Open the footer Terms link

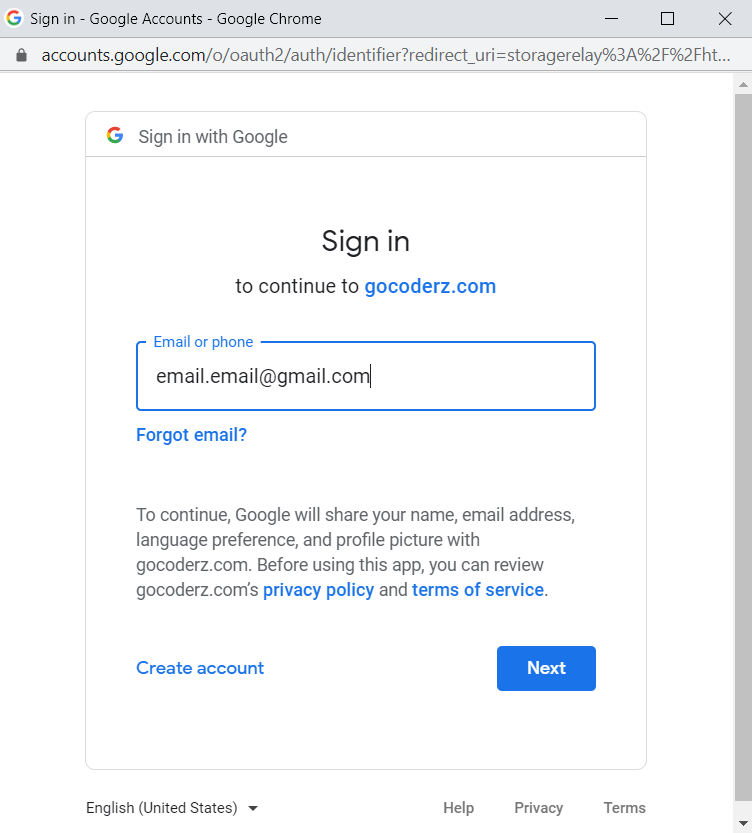tap(624, 808)
